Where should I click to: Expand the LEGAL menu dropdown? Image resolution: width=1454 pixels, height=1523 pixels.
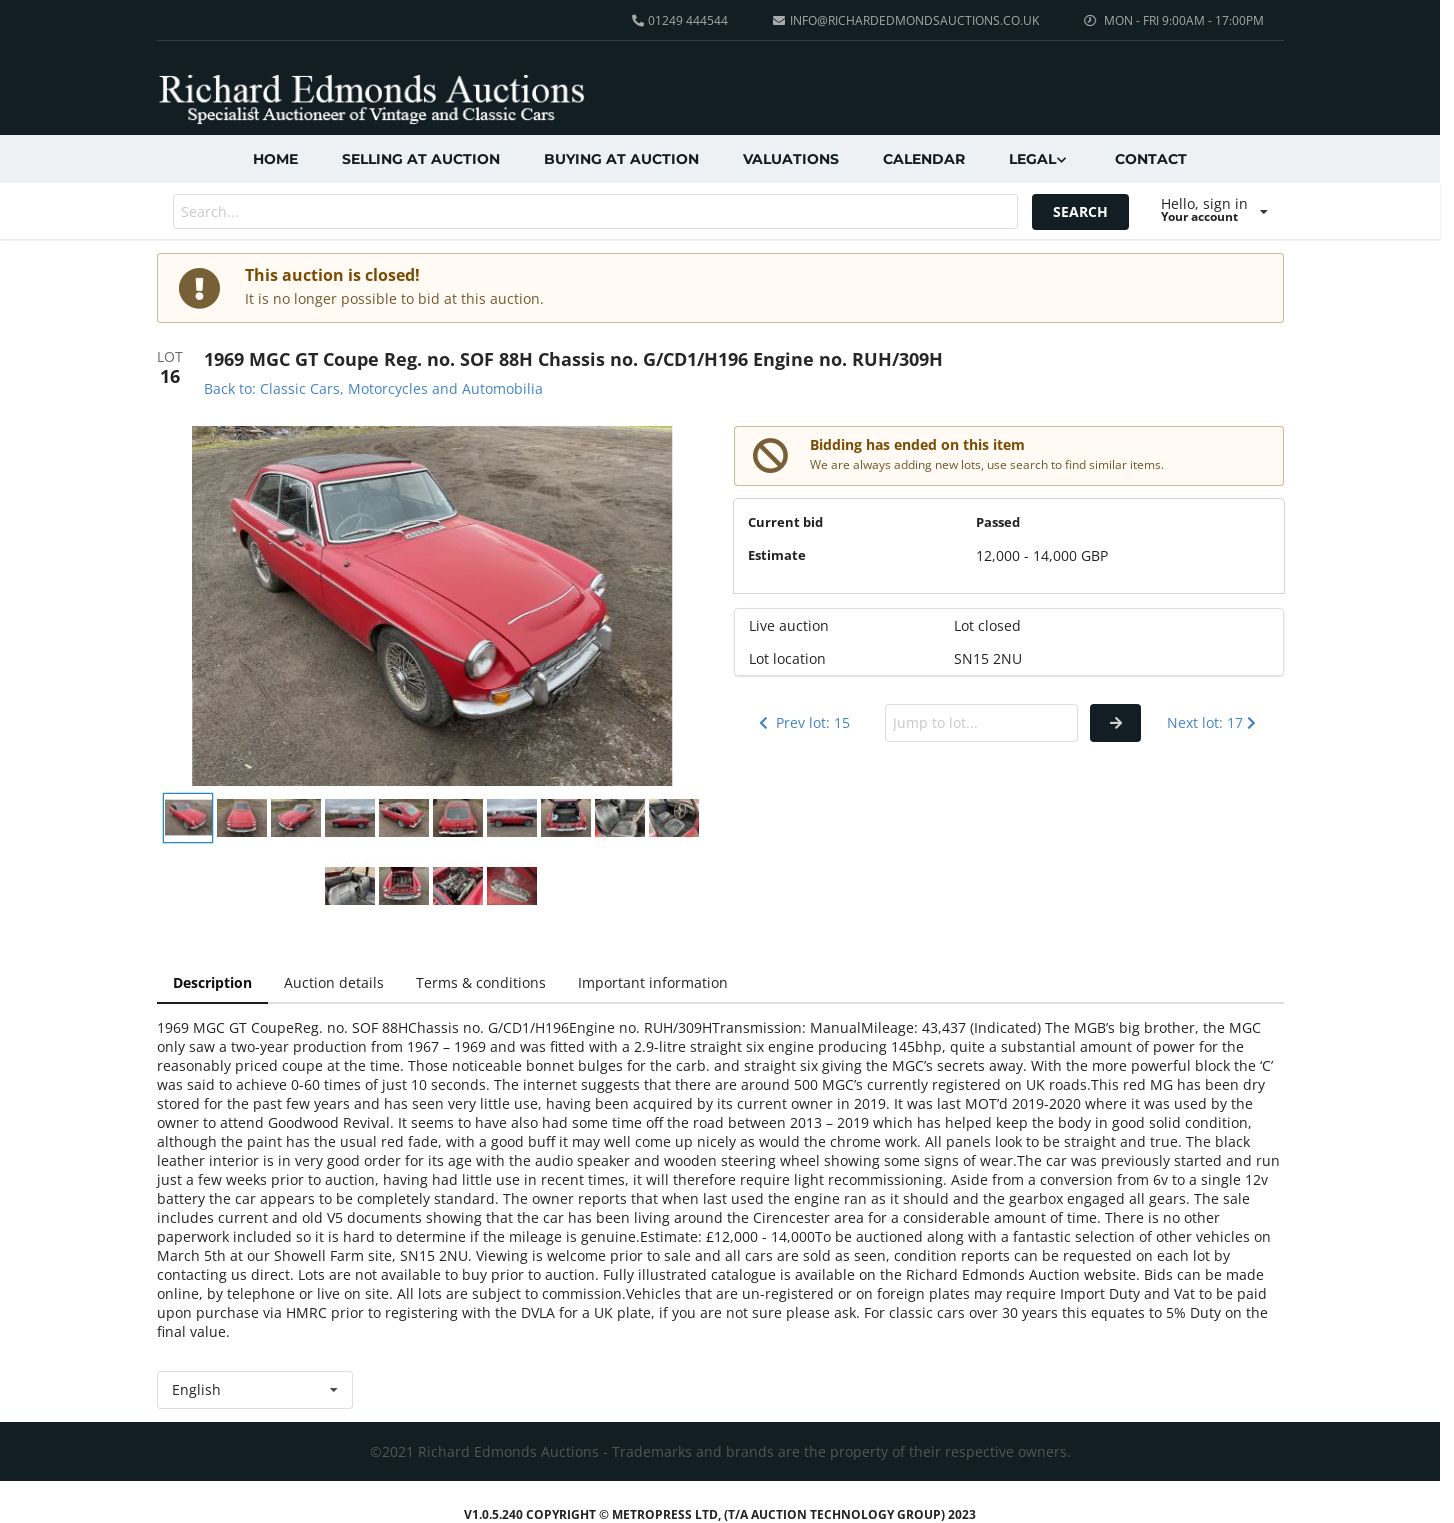pos(1038,159)
